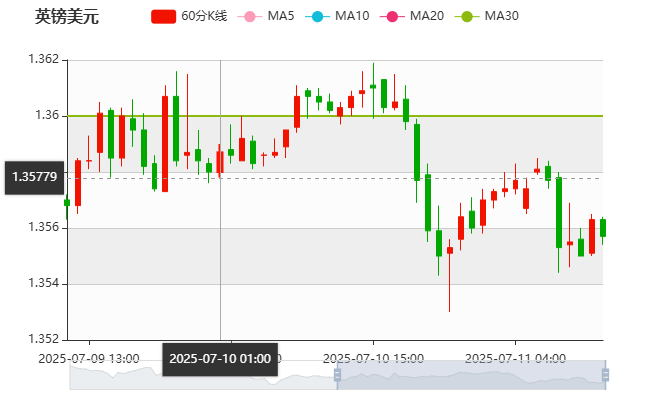
Task: Click the 2025-07-10 15:00 axis label
Action: tap(373, 359)
